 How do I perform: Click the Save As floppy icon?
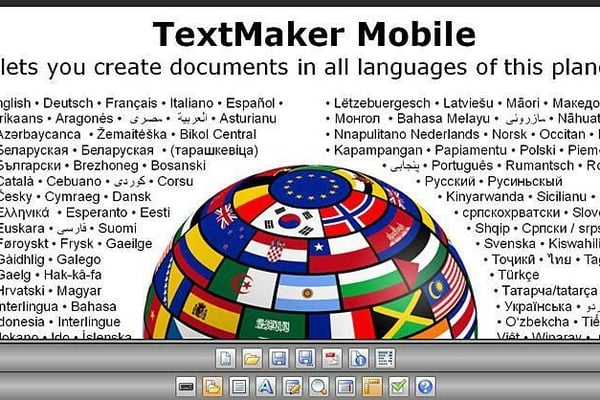306,358
